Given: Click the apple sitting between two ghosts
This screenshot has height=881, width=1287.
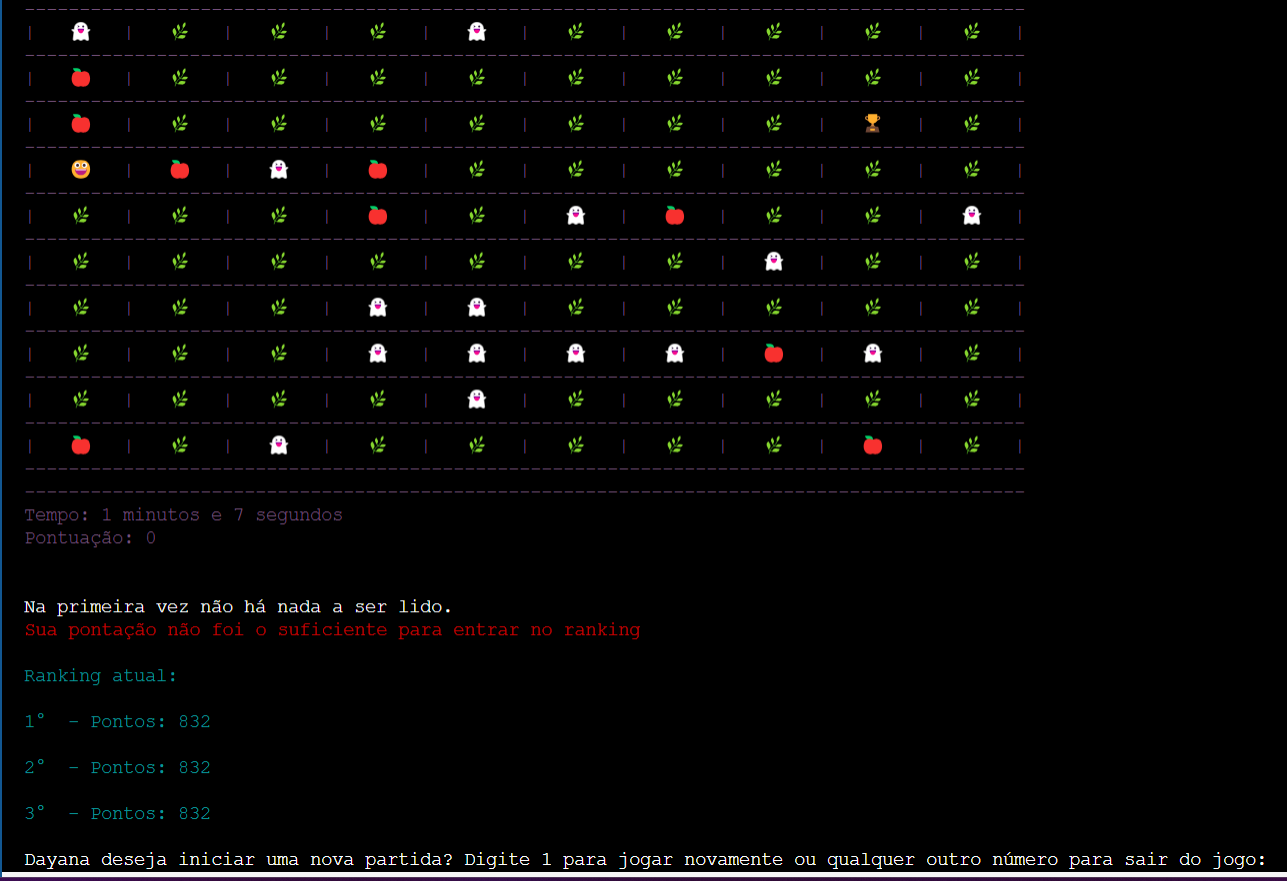Looking at the screenshot, I should (x=773, y=353).
